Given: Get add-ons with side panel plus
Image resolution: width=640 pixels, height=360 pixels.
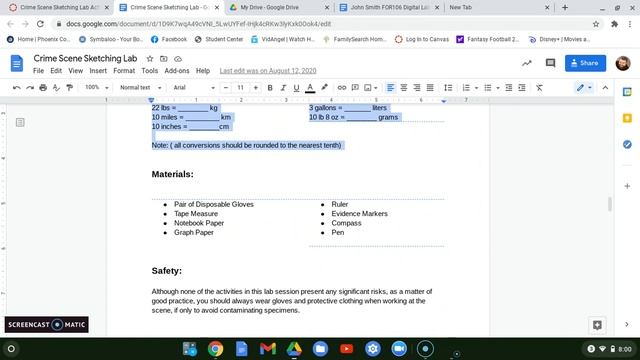Looking at the screenshot, I should click(627, 186).
